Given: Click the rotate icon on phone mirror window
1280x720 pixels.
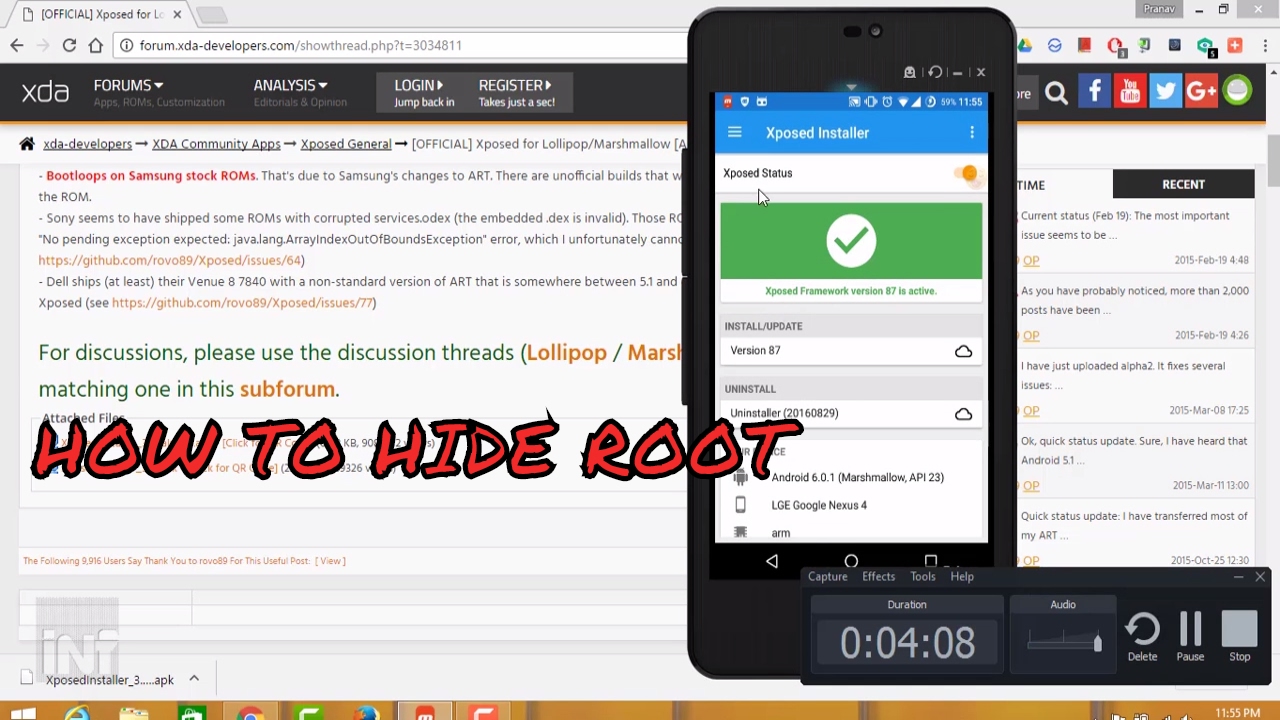Looking at the screenshot, I should point(934,72).
